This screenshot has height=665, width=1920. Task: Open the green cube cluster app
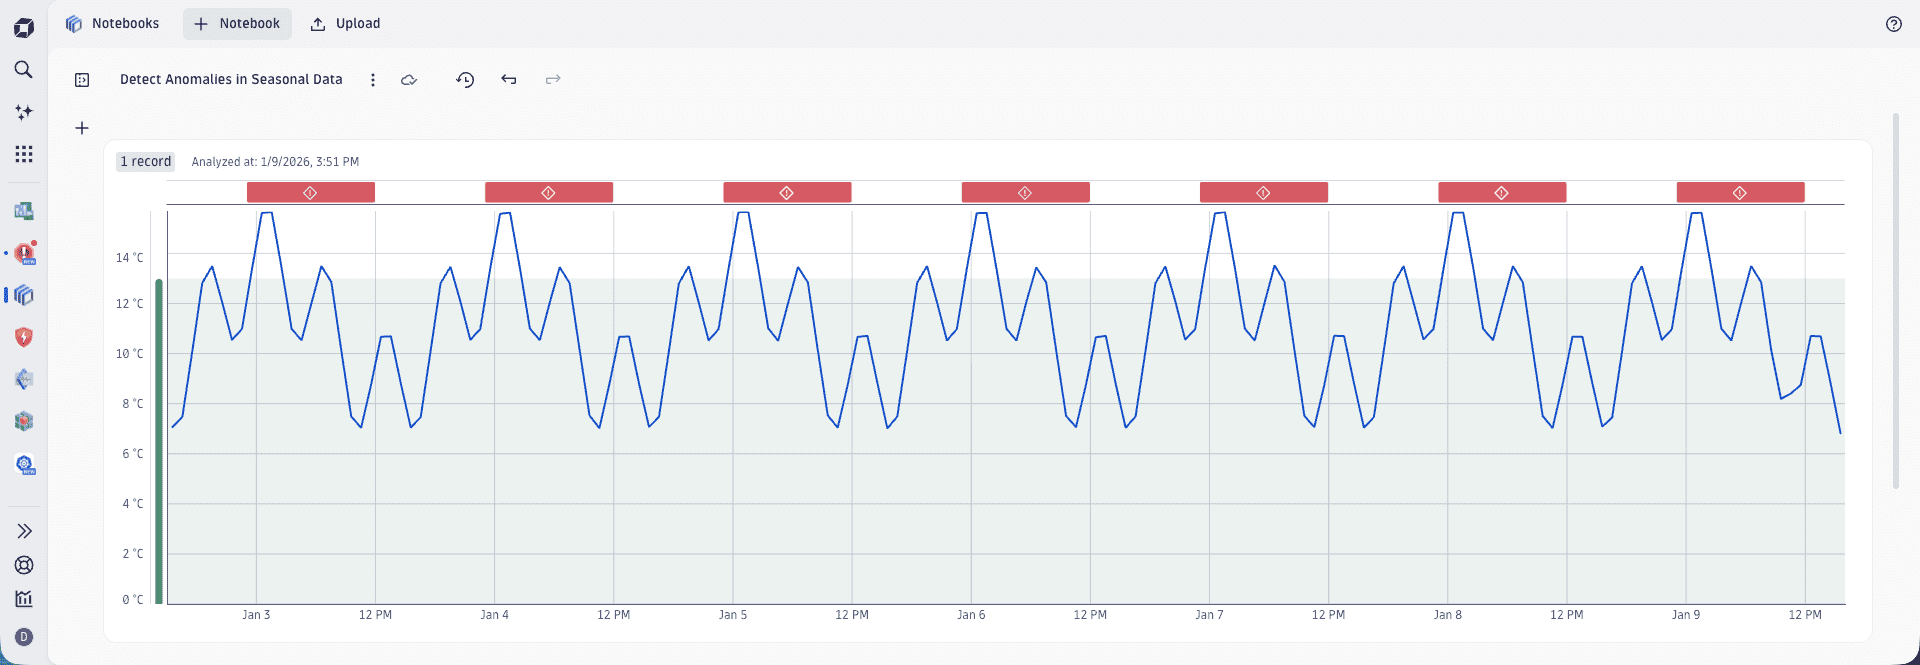pyautogui.click(x=24, y=421)
